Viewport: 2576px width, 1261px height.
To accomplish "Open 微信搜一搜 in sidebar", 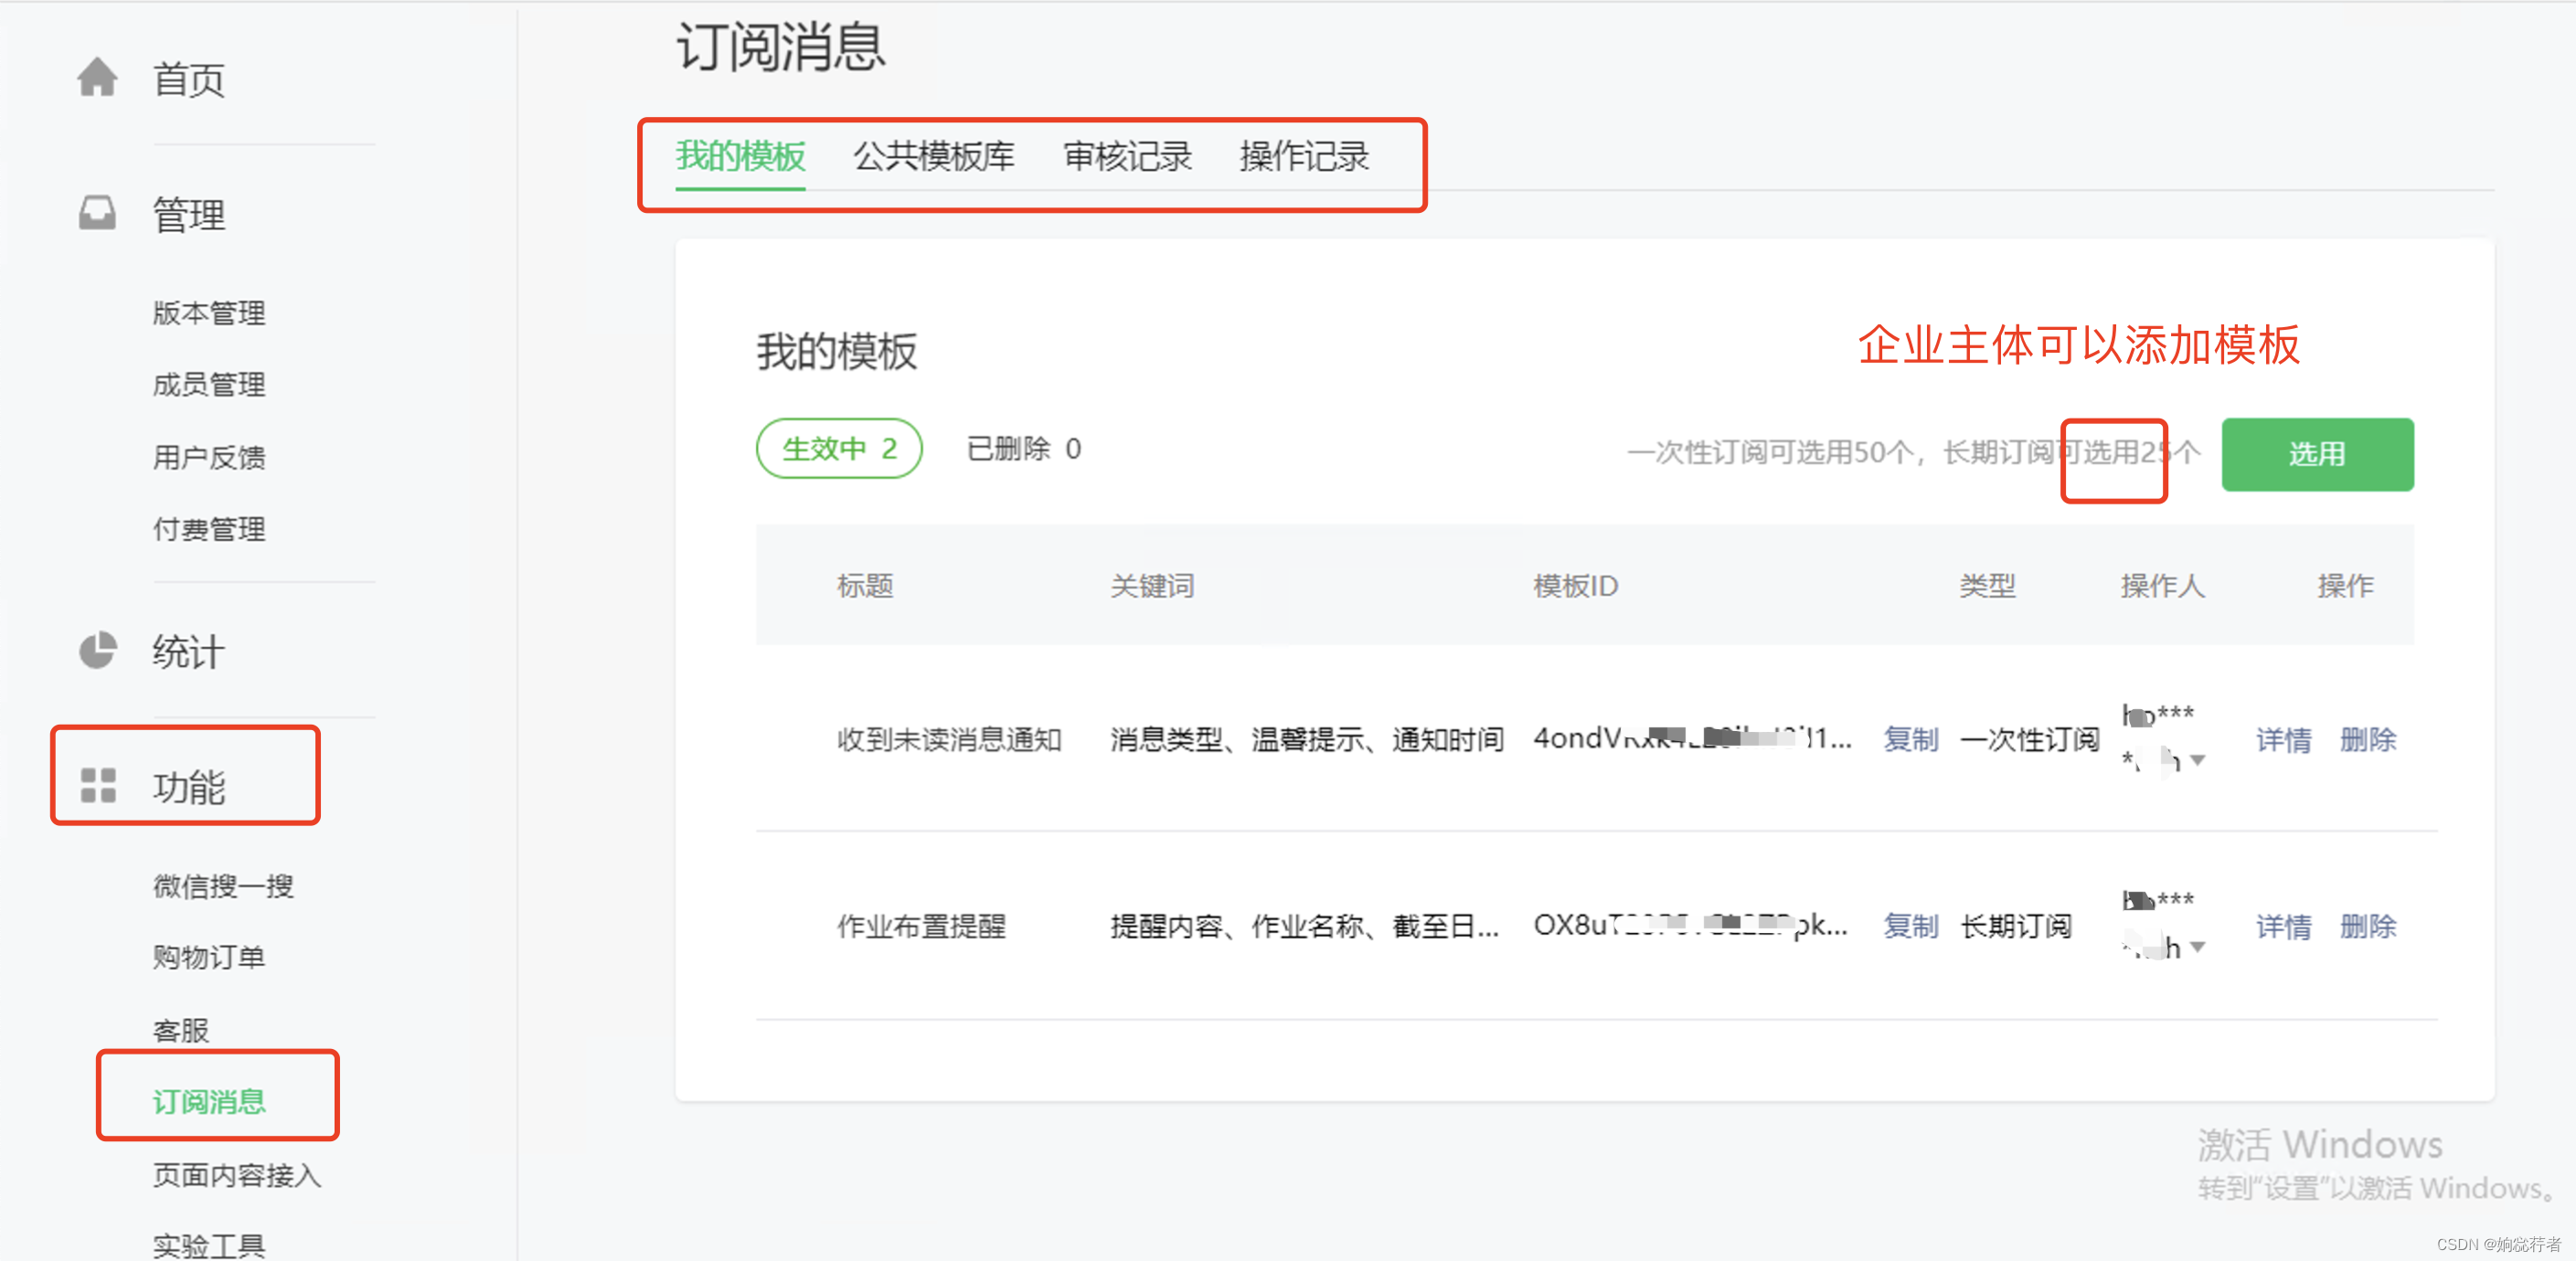I will (223, 886).
